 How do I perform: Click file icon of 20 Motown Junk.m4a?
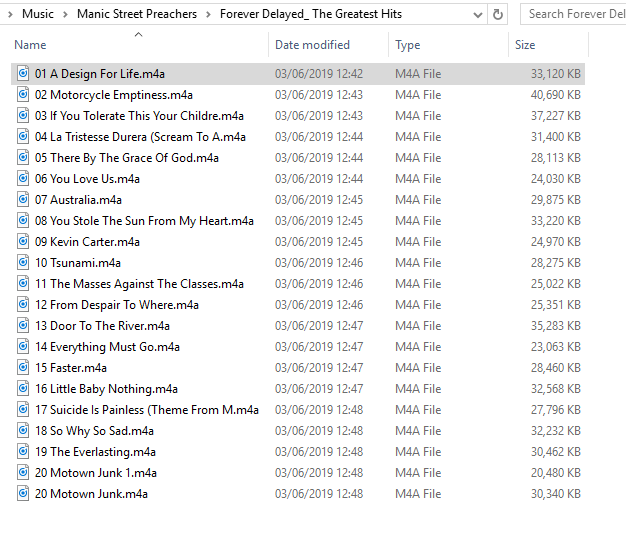coord(23,493)
